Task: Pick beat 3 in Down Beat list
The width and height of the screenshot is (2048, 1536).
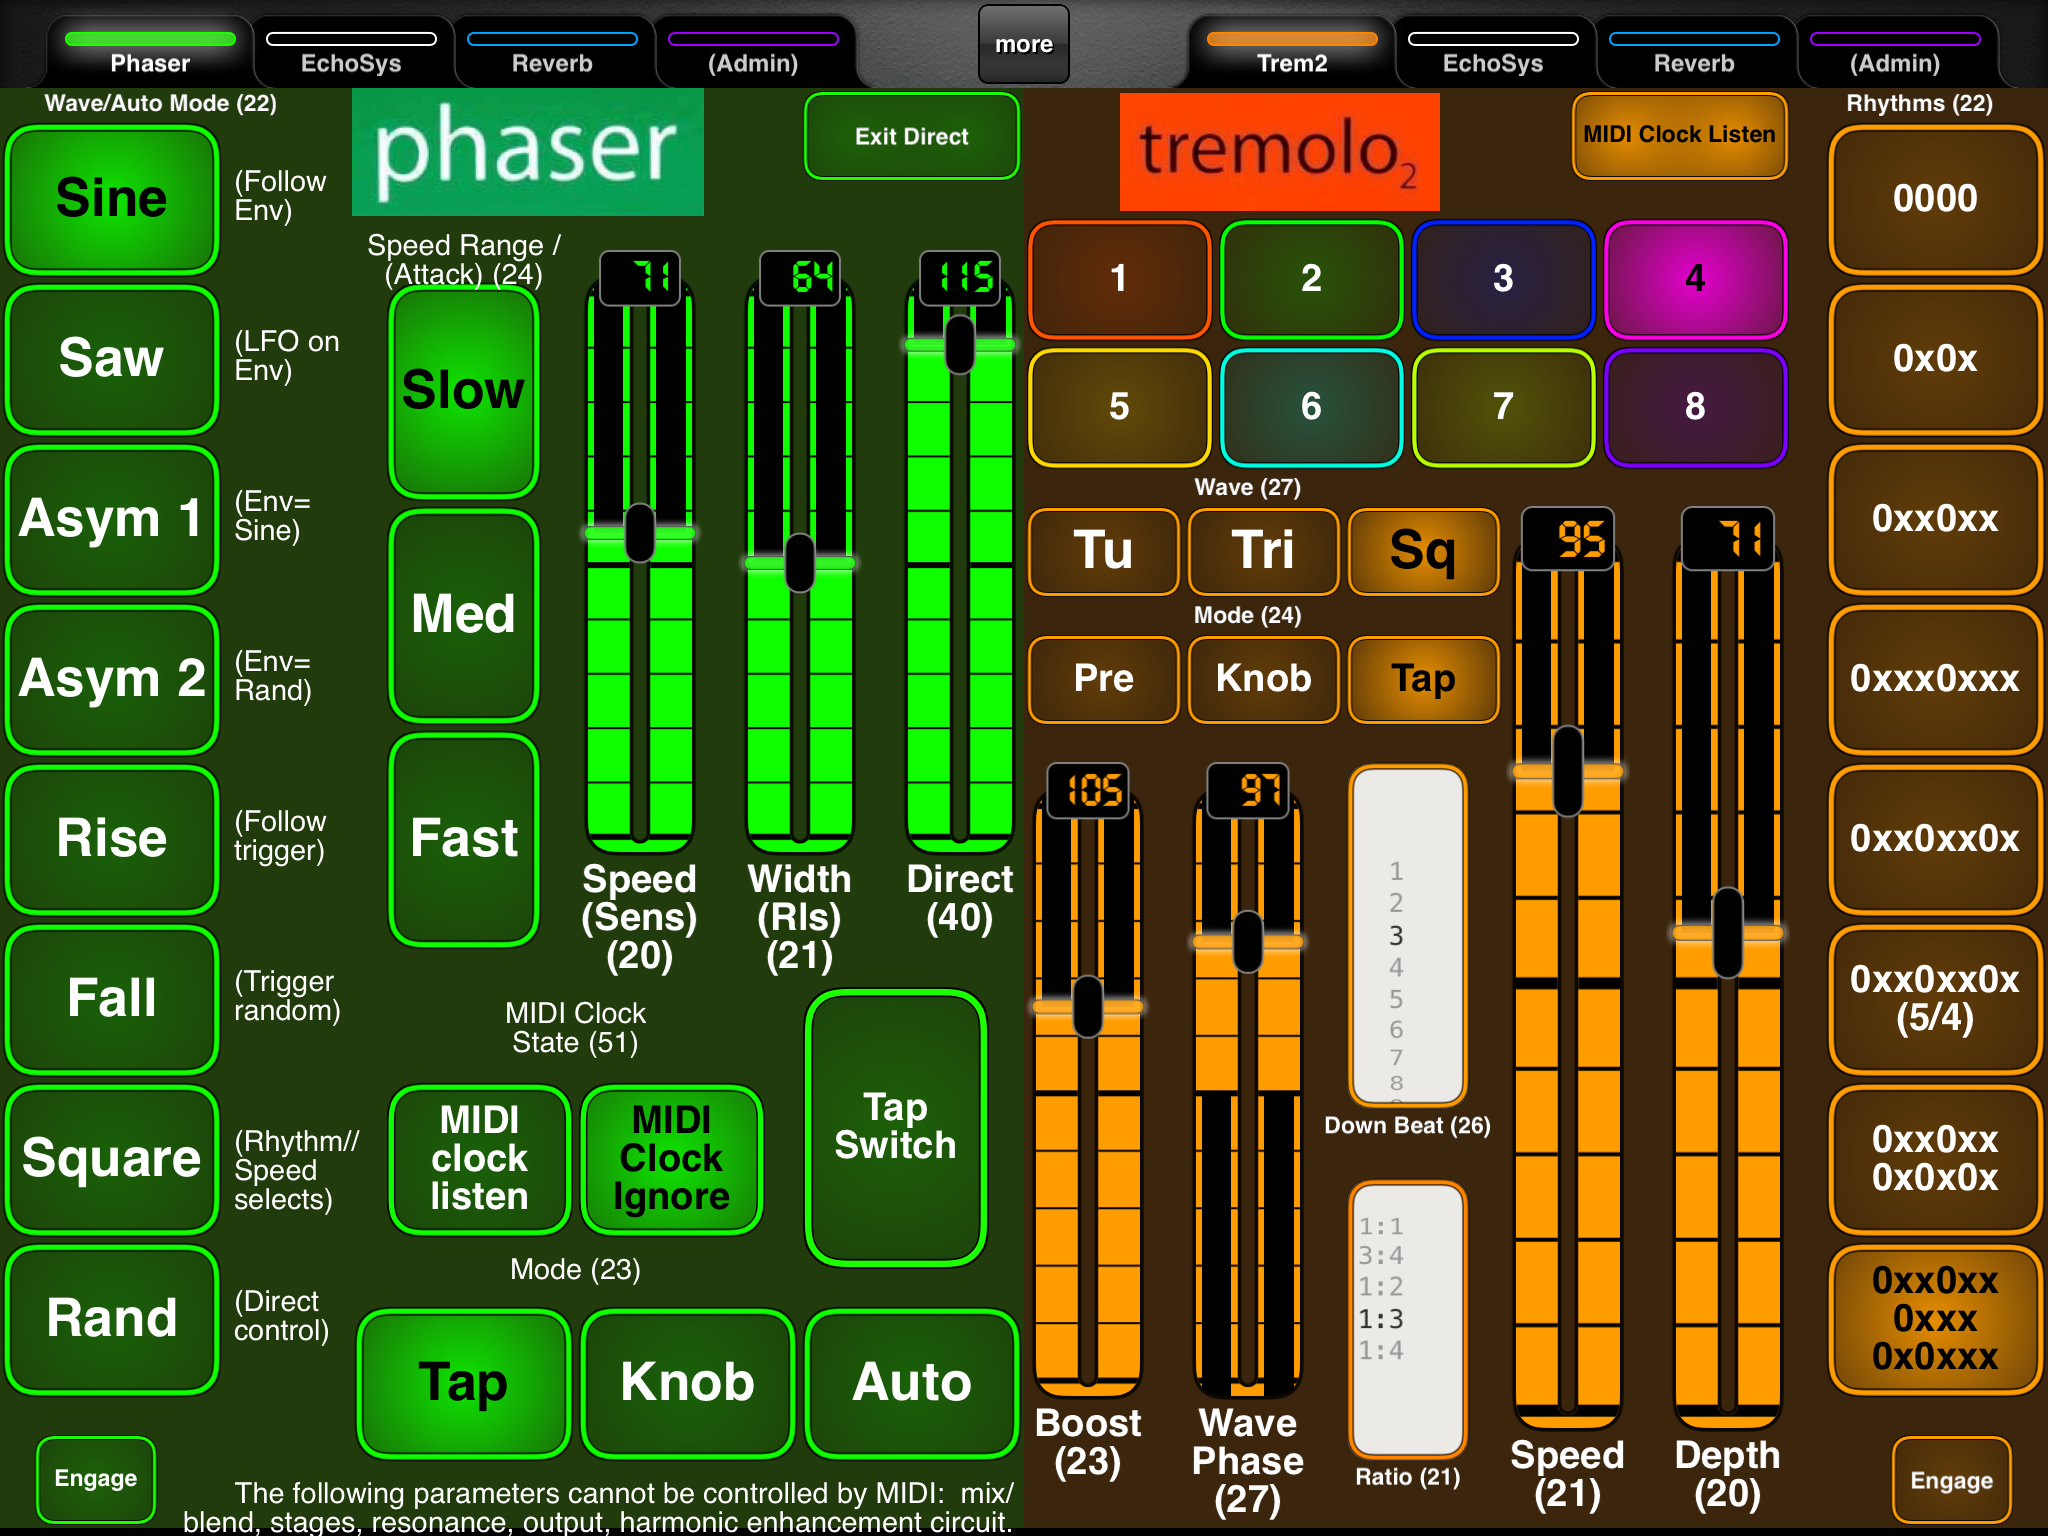Action: (x=1396, y=936)
